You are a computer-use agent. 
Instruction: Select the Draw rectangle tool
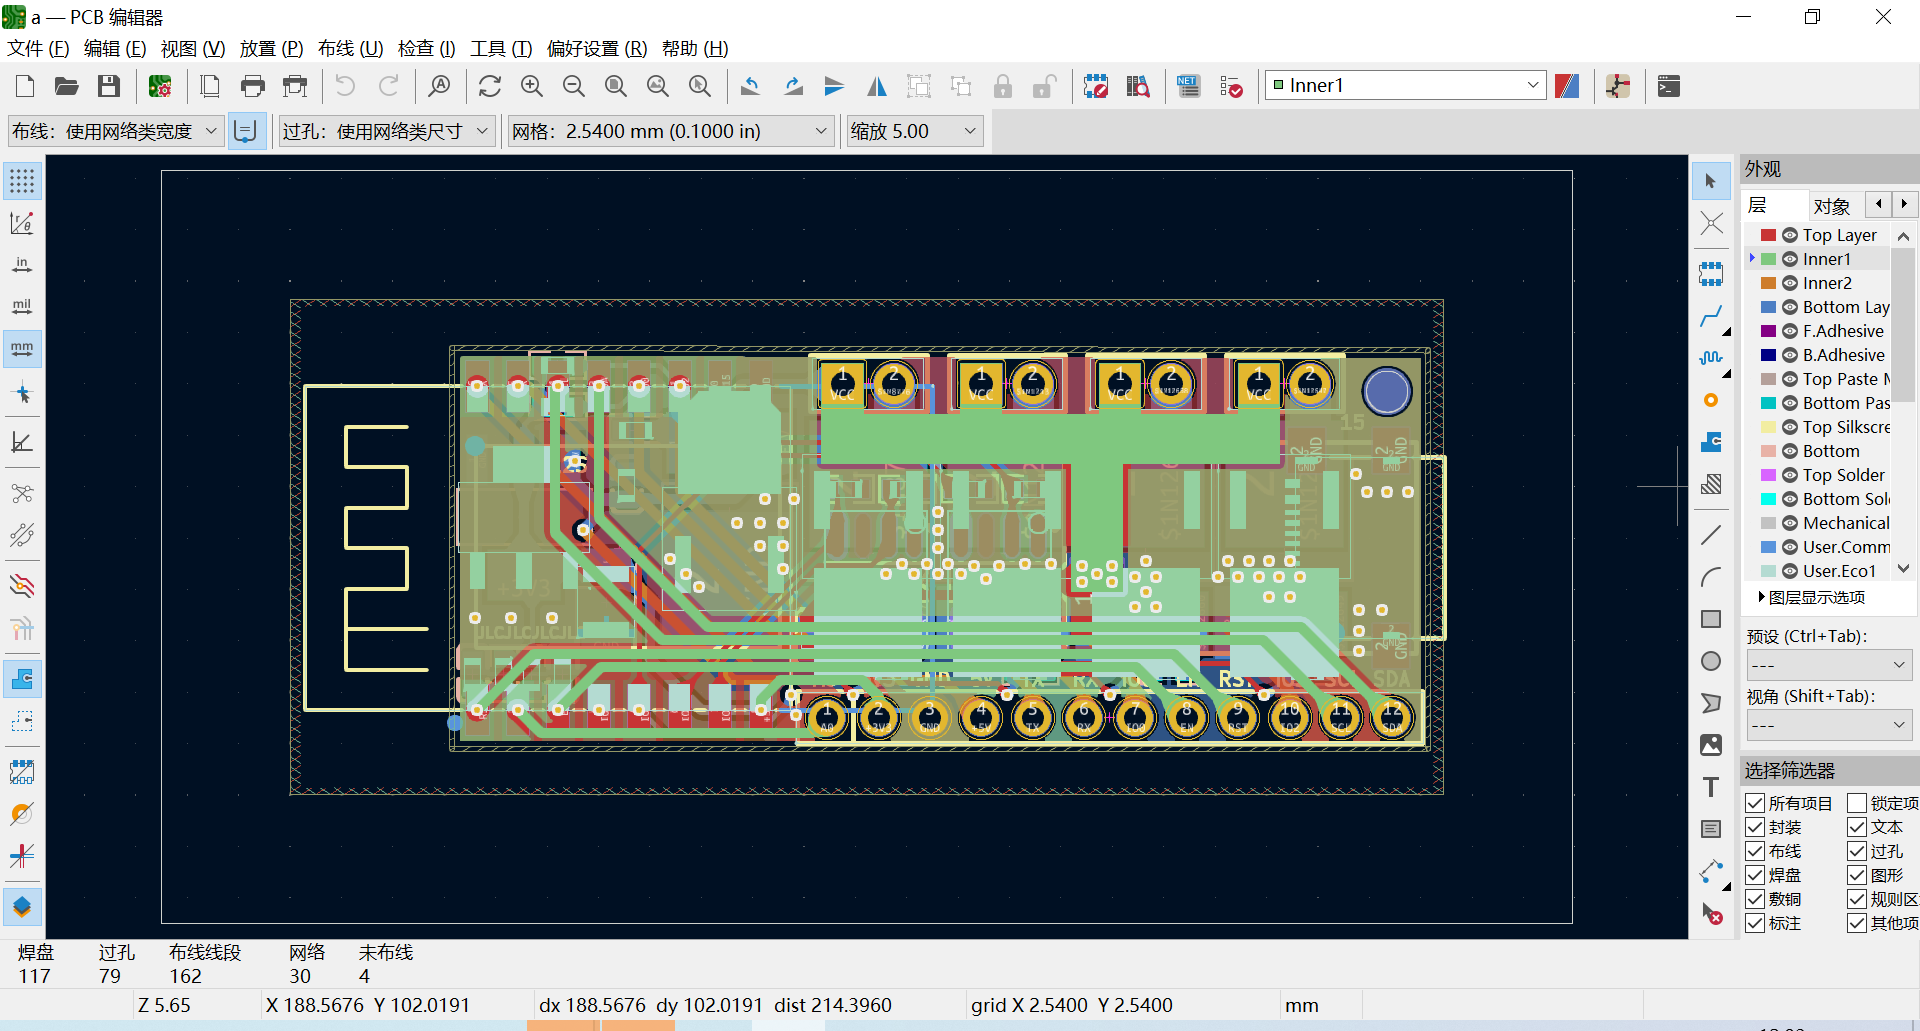pos(1711,619)
